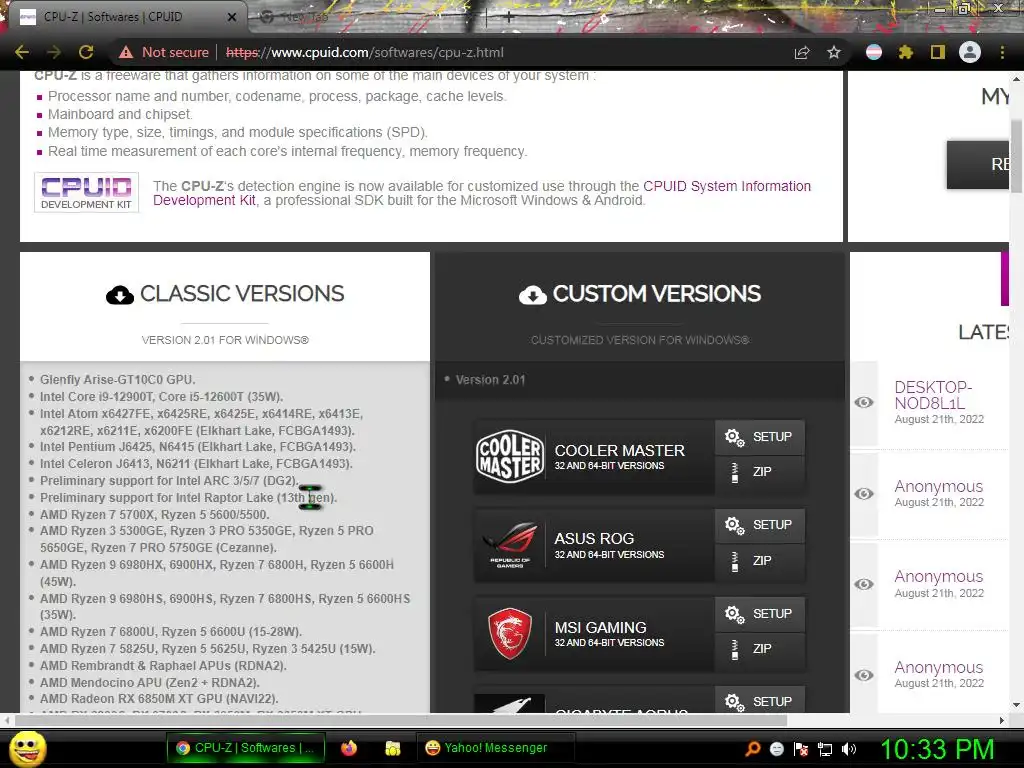
Task: Select the 'Glenfly Arise-GT10C0 GPU.' line
Action: point(118,379)
